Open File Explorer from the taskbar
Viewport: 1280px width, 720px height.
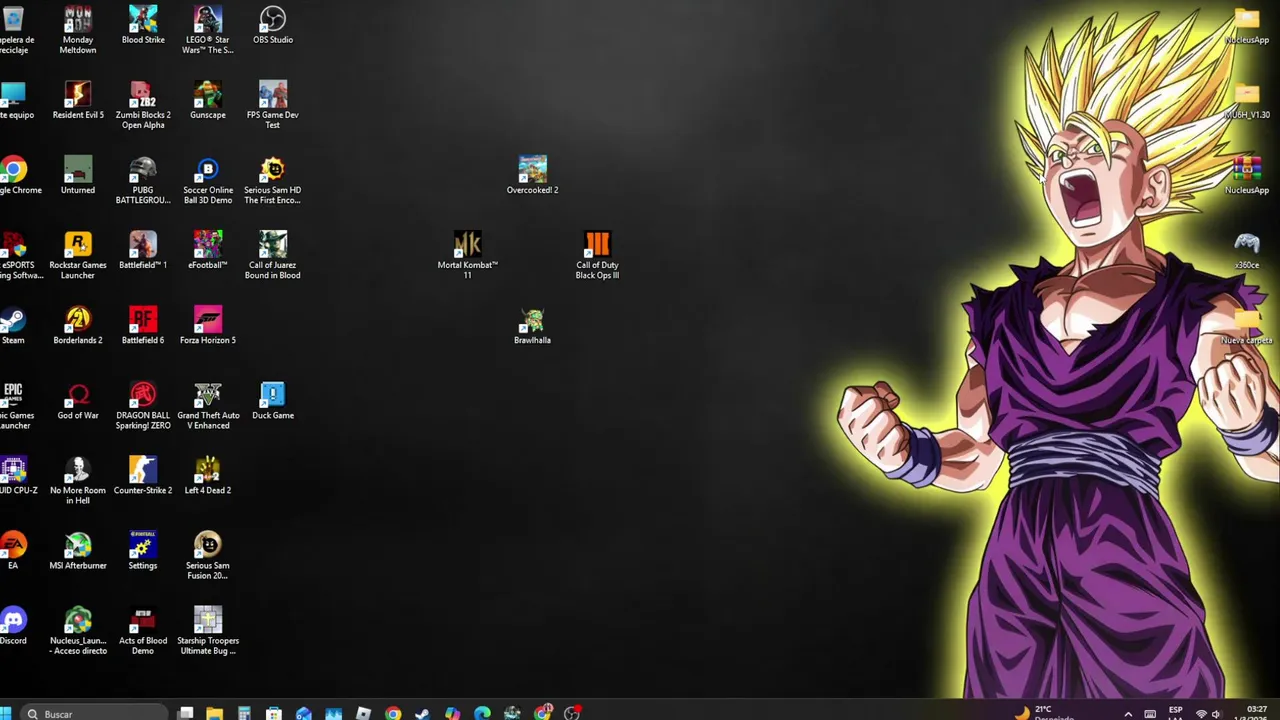tap(214, 713)
